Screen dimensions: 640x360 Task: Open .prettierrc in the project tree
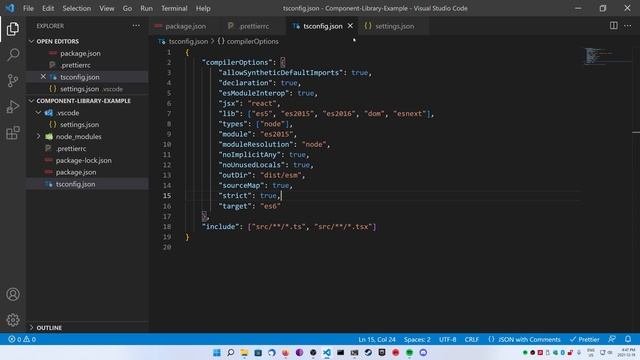pyautogui.click(x=71, y=149)
